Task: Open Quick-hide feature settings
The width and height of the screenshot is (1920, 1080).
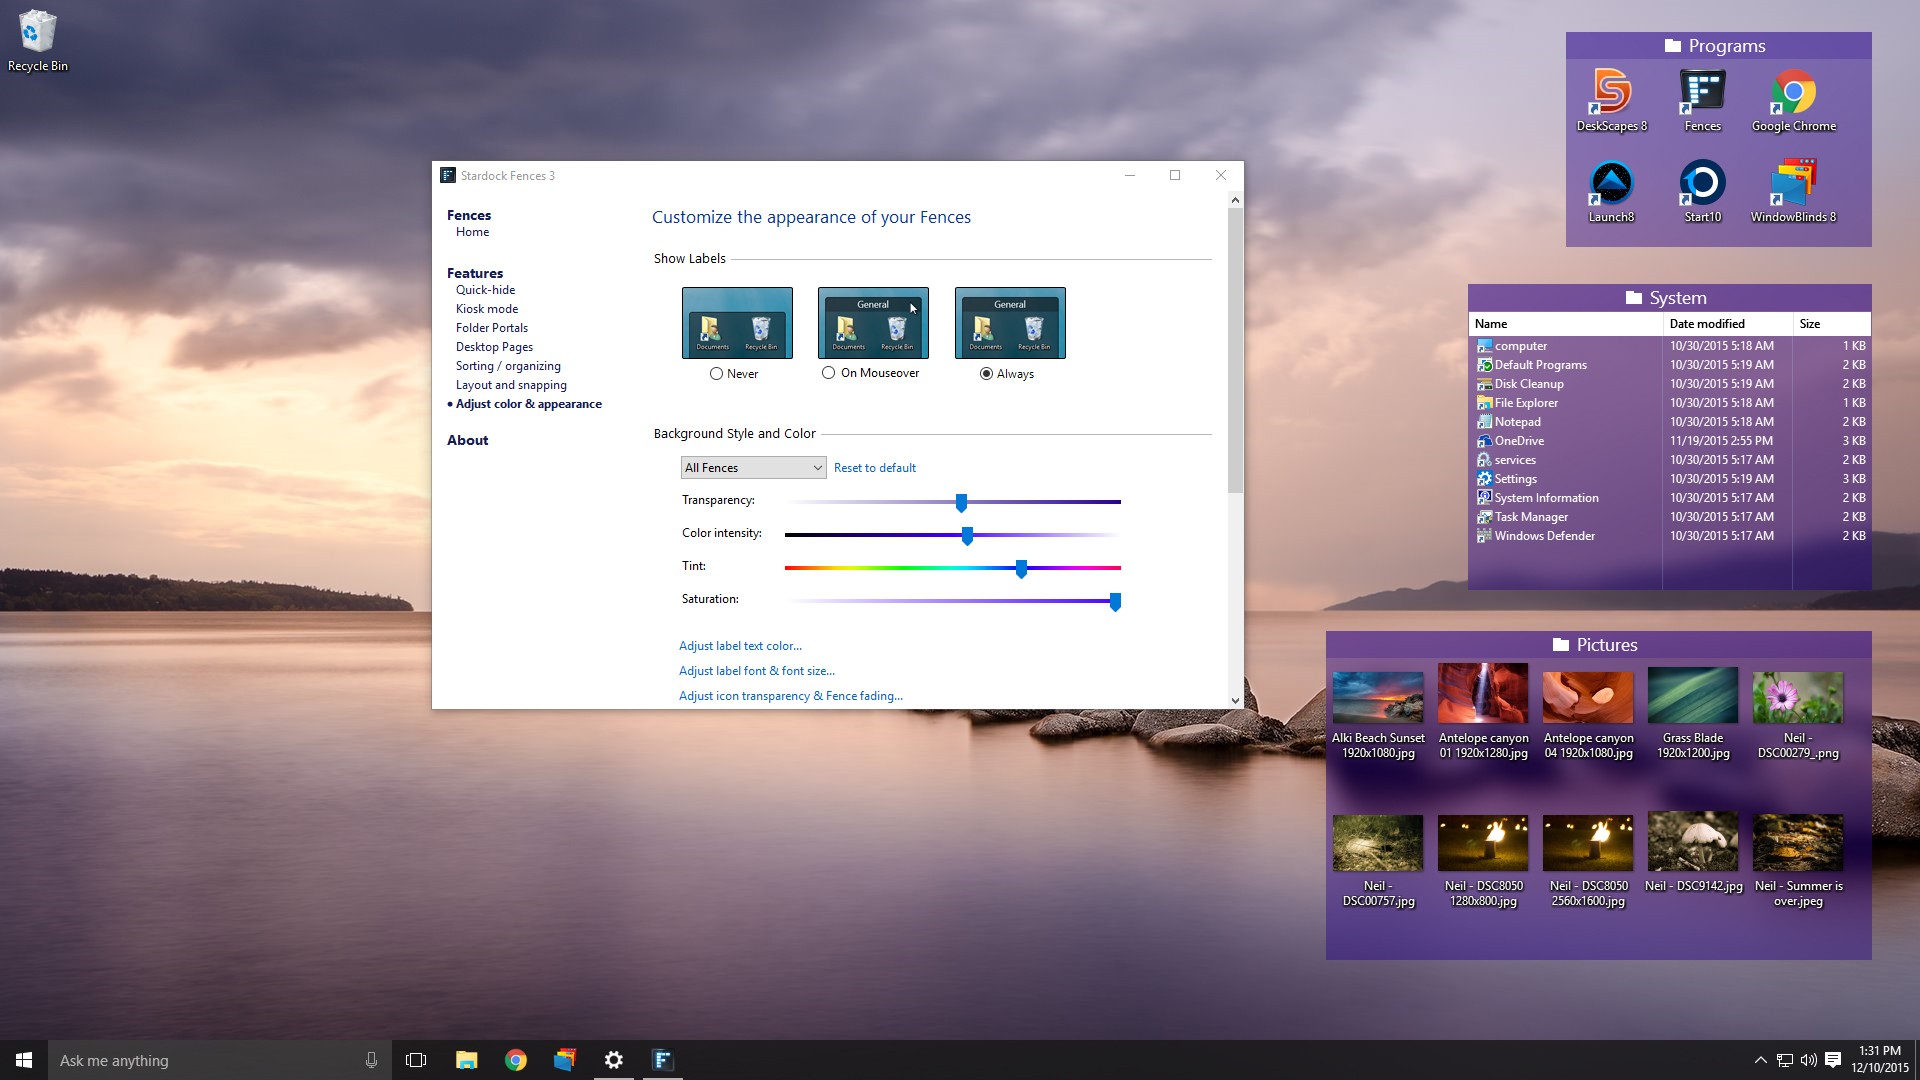Action: click(485, 290)
